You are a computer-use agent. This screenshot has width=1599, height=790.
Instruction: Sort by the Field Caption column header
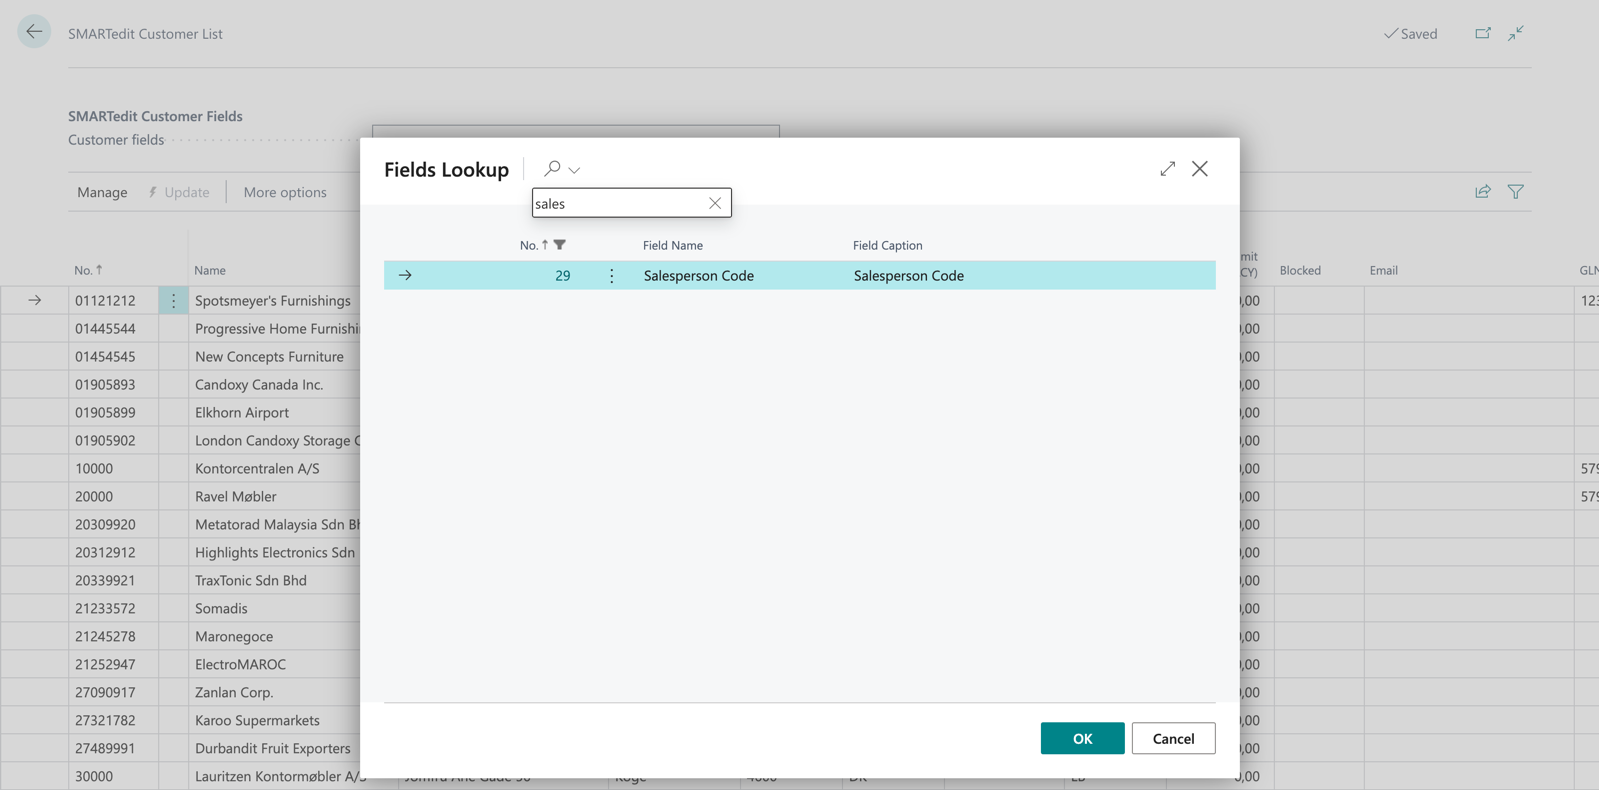pyautogui.click(x=887, y=245)
